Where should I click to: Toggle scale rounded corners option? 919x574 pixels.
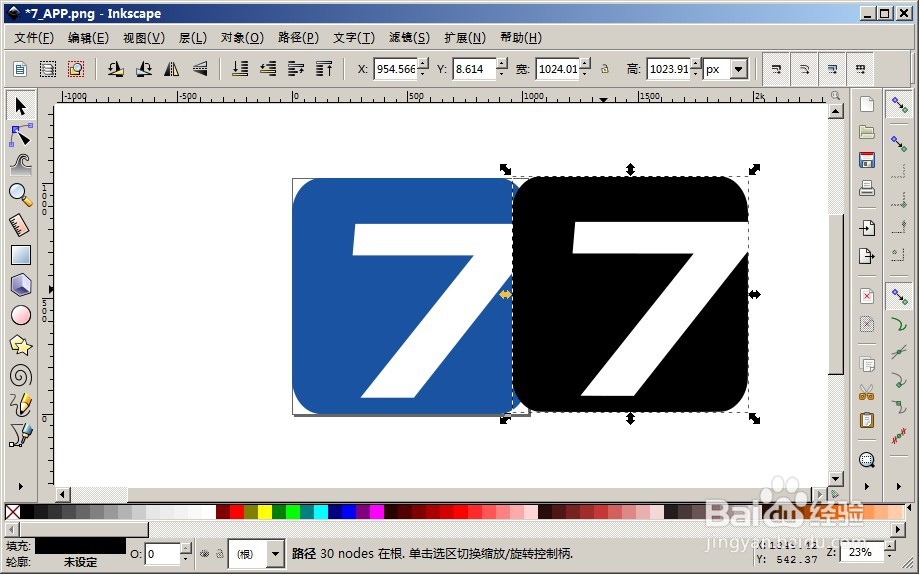tap(804, 69)
